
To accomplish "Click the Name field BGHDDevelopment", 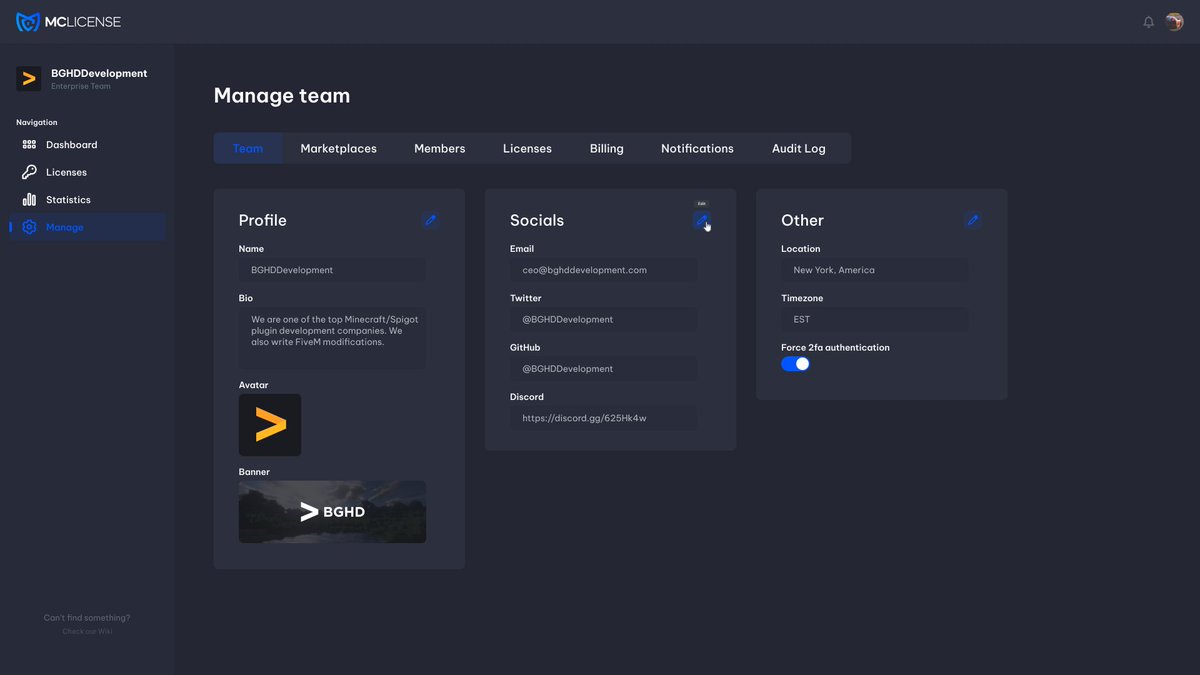I will pyautogui.click(x=332, y=270).
